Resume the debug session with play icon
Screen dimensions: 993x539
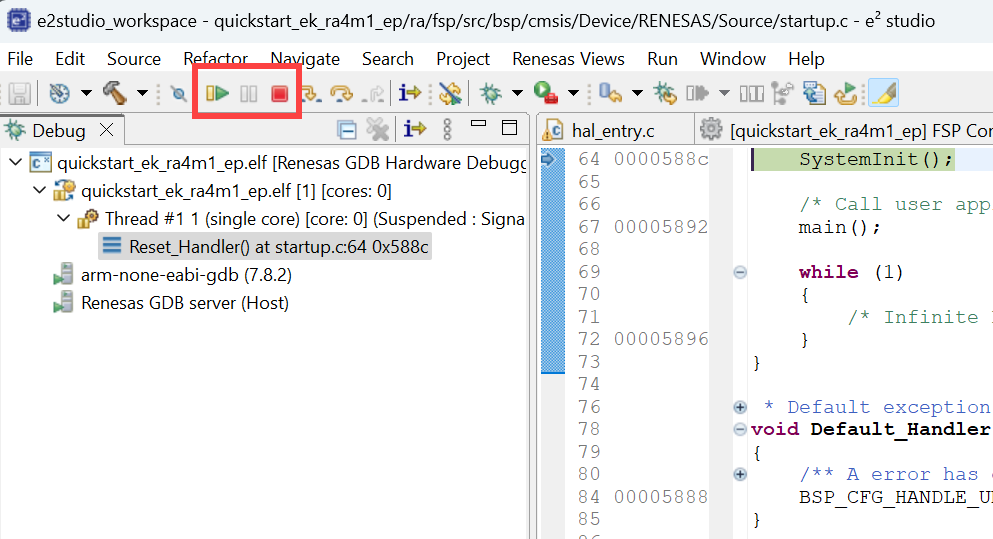point(217,94)
